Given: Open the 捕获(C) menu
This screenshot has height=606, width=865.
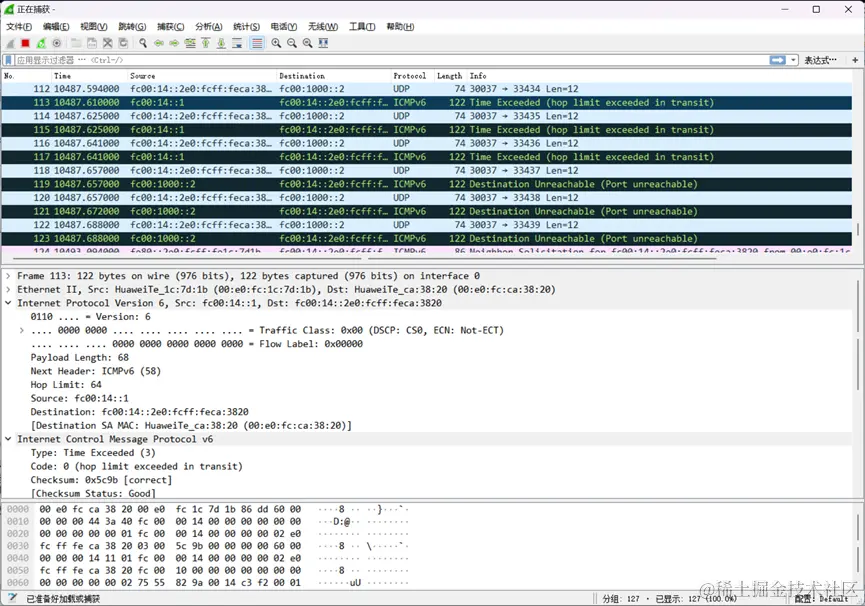Looking at the screenshot, I should [170, 26].
